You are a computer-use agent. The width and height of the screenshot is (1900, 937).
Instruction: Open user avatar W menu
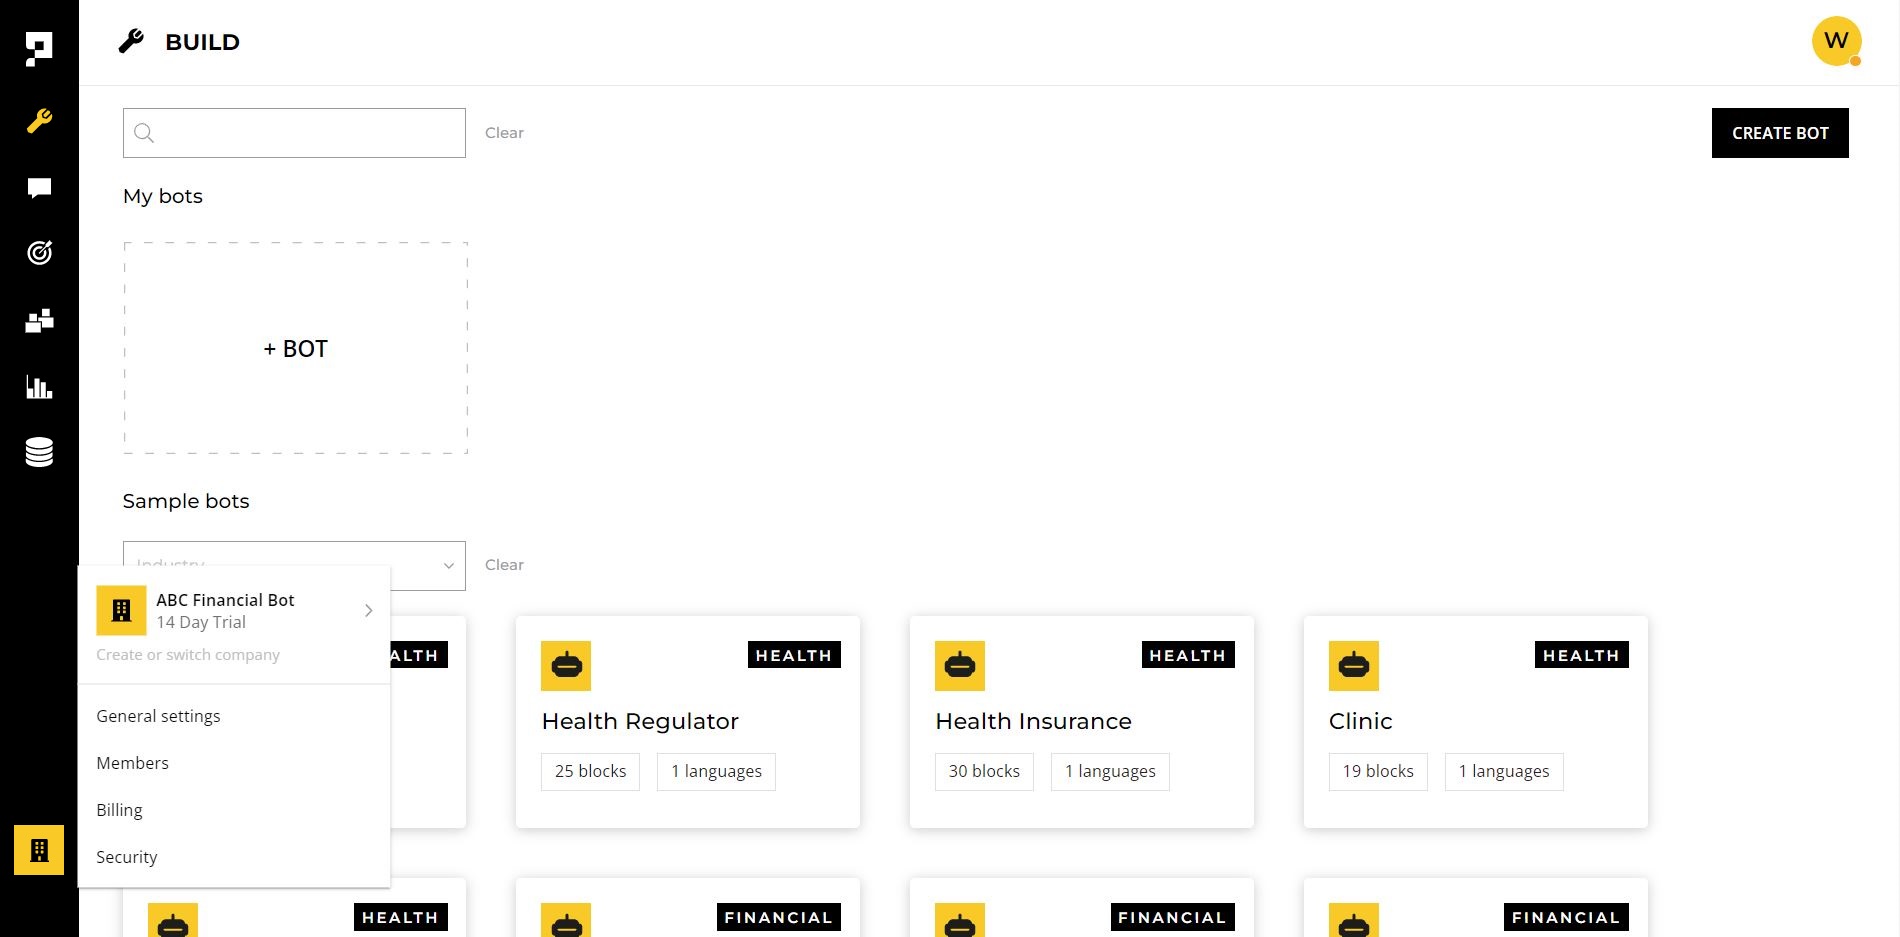tap(1836, 41)
